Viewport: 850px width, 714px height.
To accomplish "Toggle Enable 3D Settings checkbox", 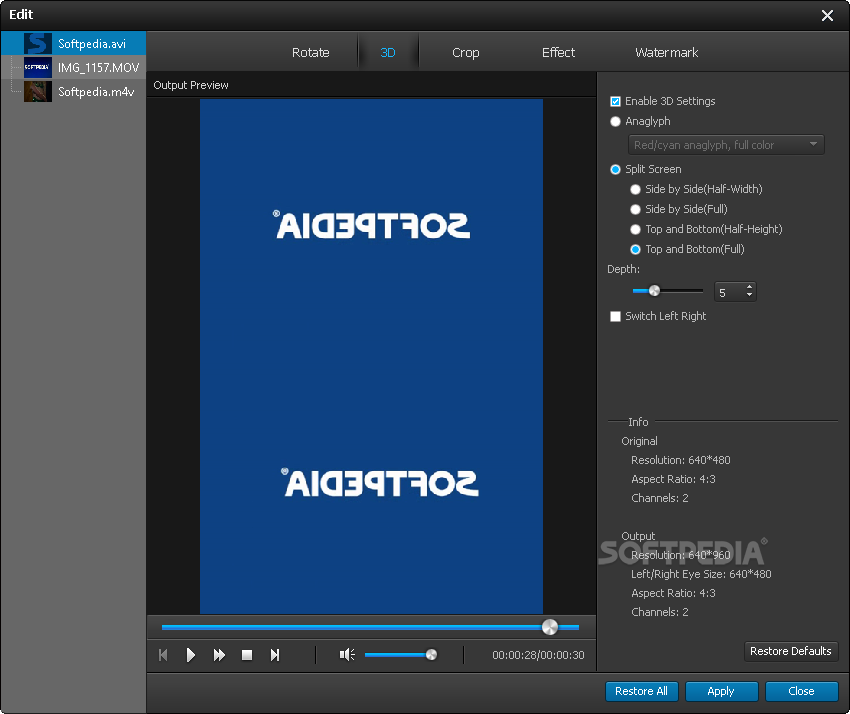I will click(x=615, y=101).
